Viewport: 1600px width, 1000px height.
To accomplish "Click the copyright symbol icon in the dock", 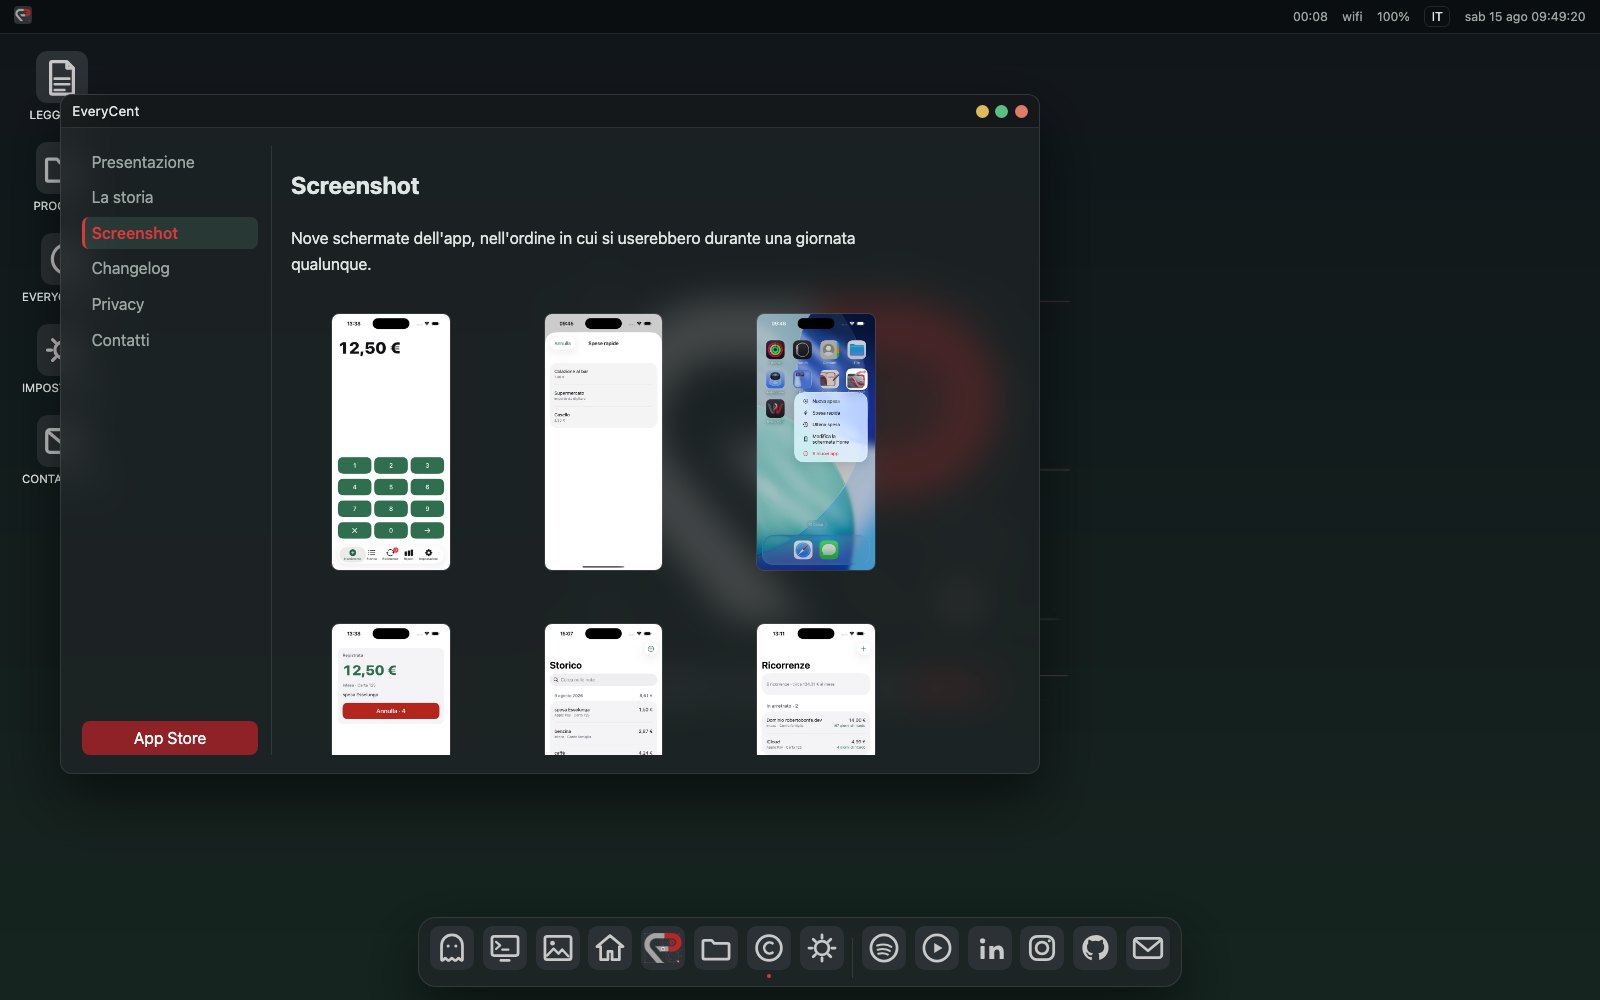I will [769, 948].
